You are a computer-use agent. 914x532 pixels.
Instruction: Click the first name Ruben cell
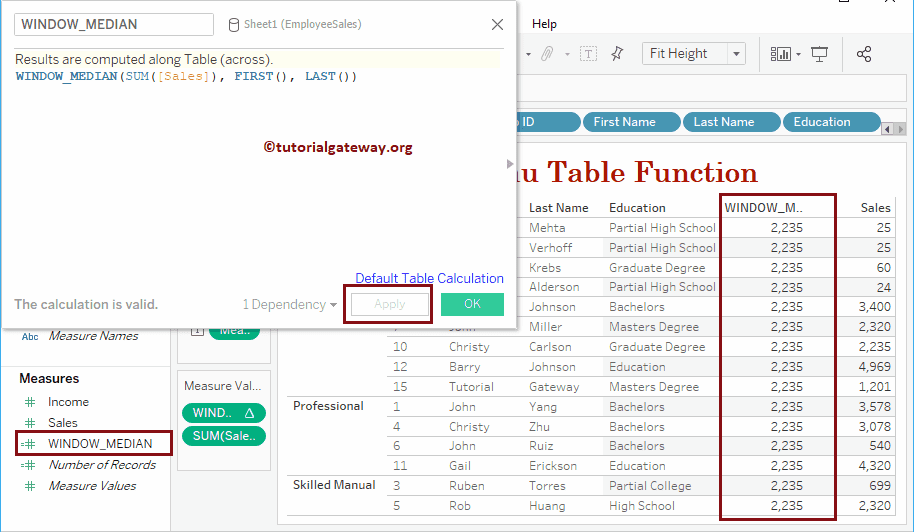[466, 486]
